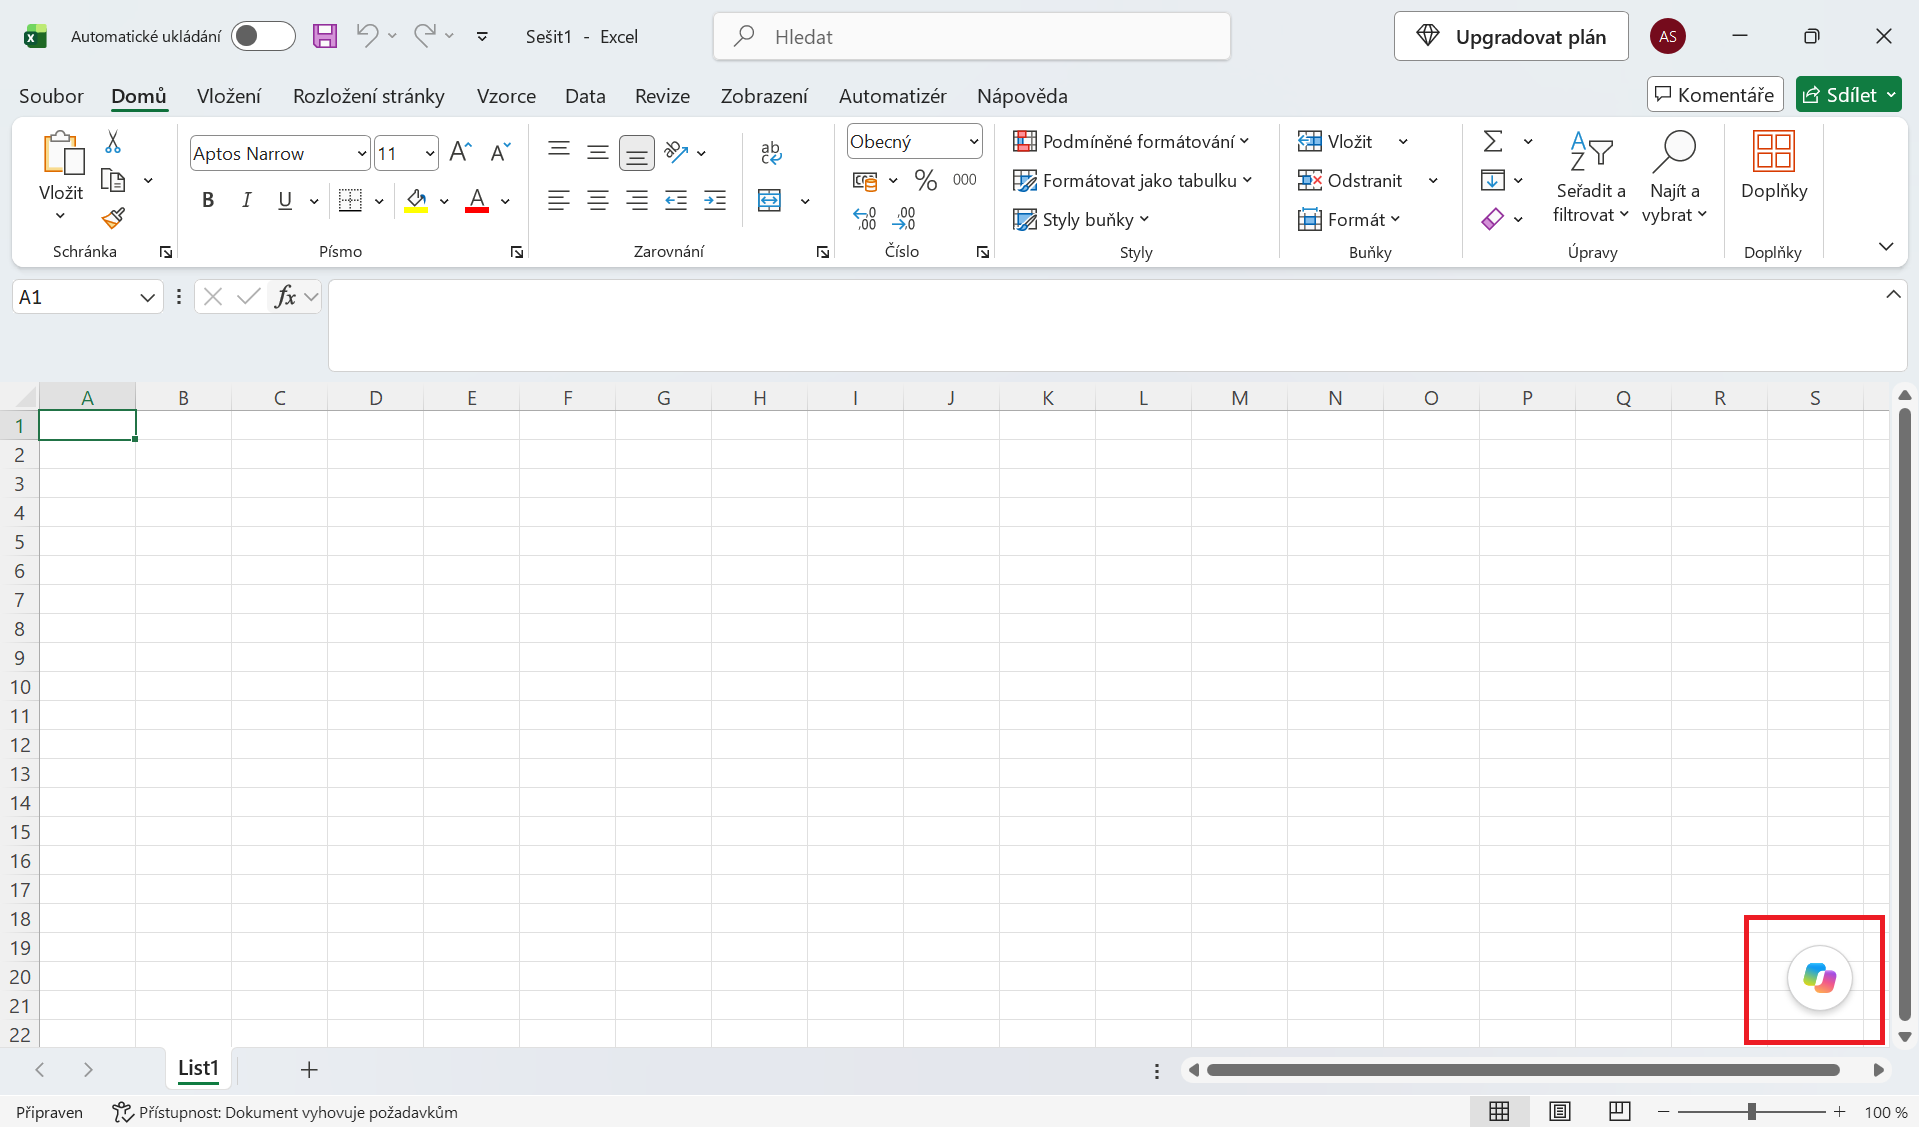Click the Increase Font Size icon
The width and height of the screenshot is (1919, 1127).
[460, 152]
